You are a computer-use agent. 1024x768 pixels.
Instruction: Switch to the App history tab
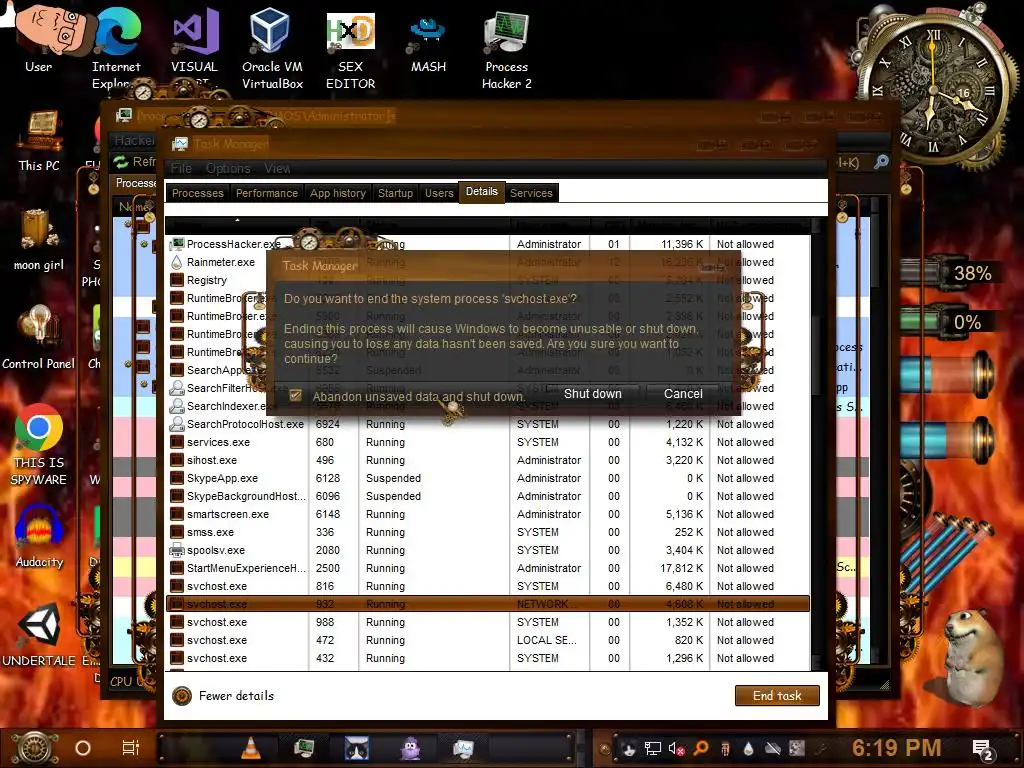pos(338,193)
